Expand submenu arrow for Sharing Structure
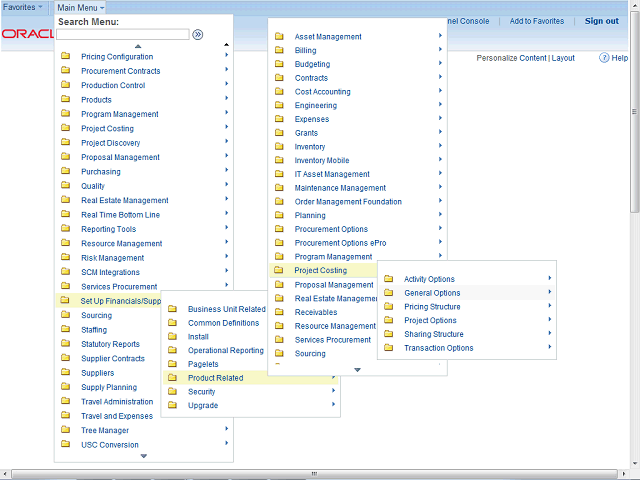Viewport: 640px width, 480px height. [550, 333]
